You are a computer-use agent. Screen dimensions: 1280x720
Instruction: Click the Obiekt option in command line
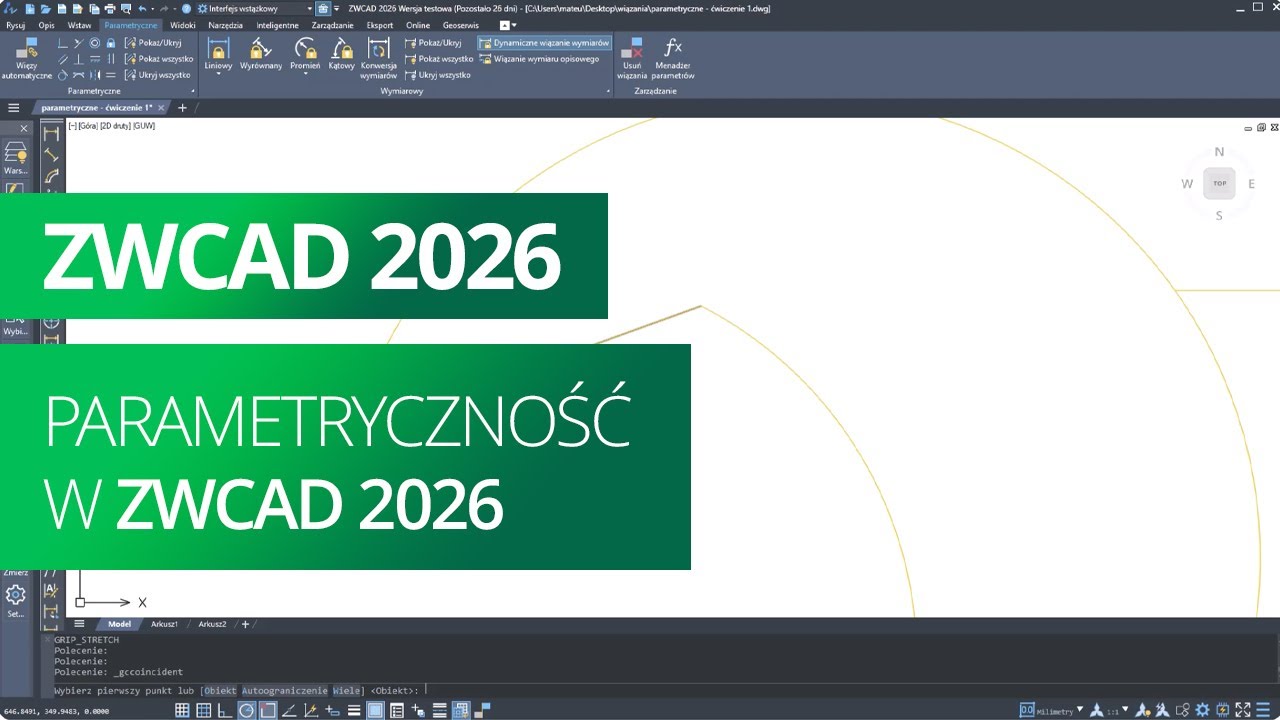[221, 689]
